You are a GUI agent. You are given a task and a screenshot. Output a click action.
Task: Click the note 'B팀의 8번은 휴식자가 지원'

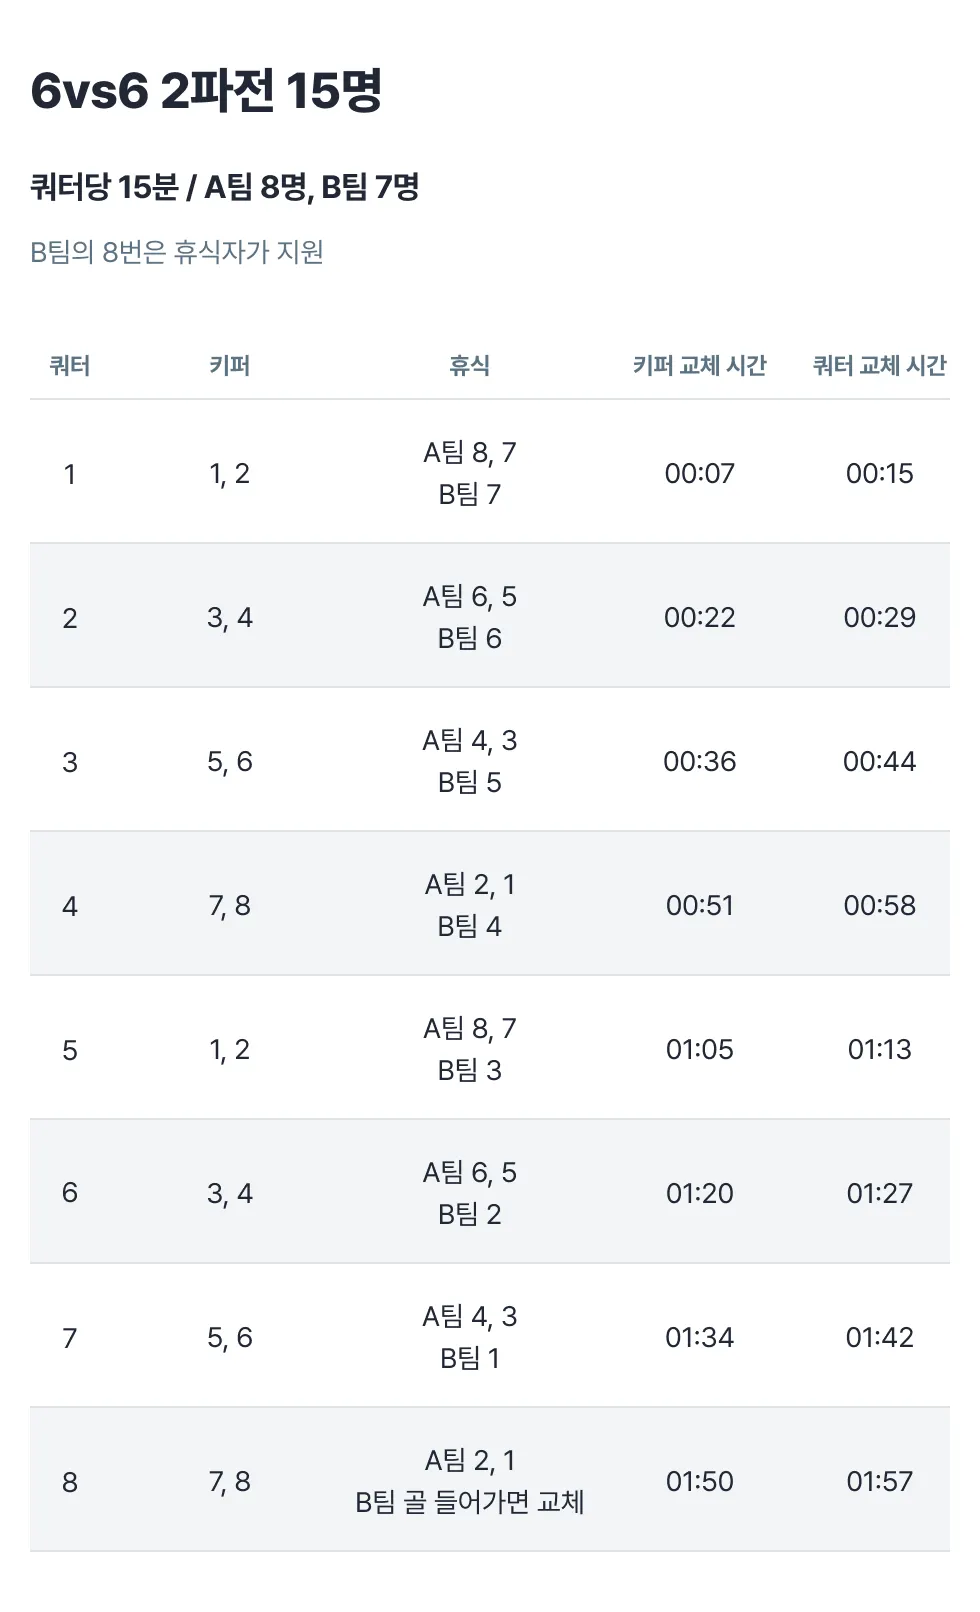[x=177, y=252]
